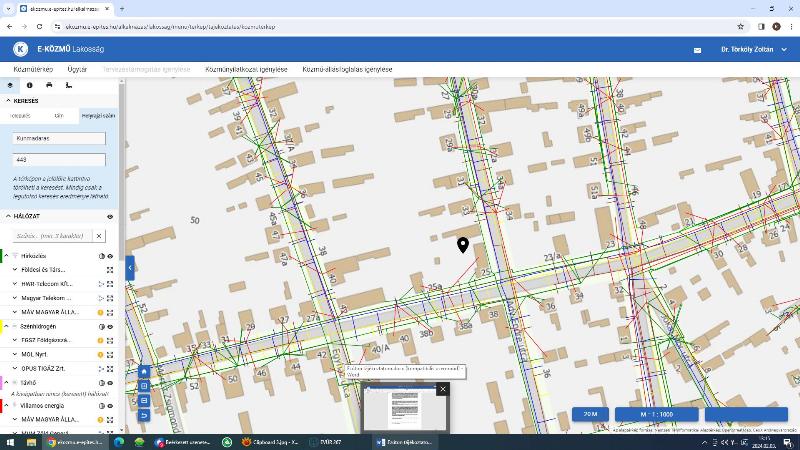Clear the network filter with X button
This screenshot has height=450, width=800.
(98, 236)
